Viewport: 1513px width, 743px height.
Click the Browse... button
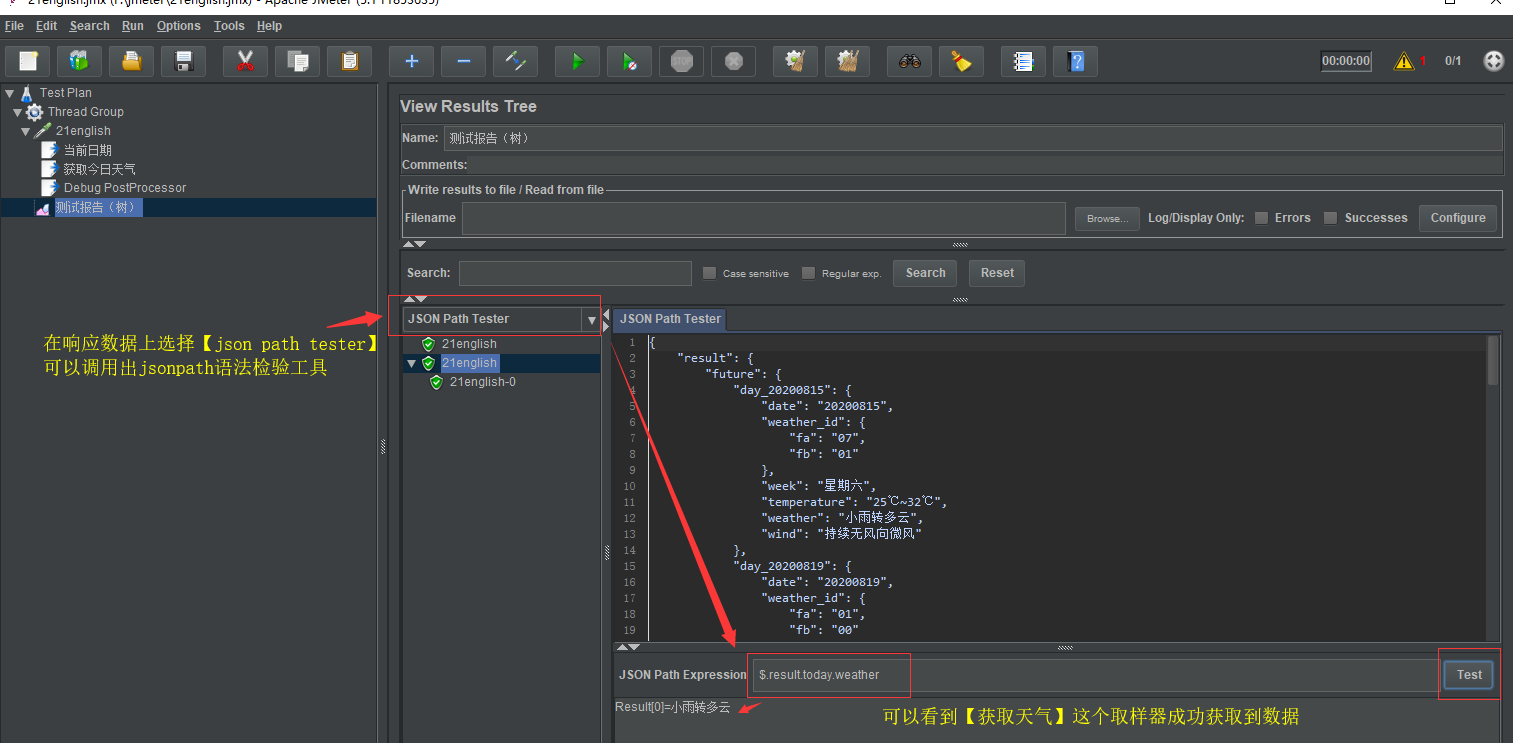[x=1107, y=219]
